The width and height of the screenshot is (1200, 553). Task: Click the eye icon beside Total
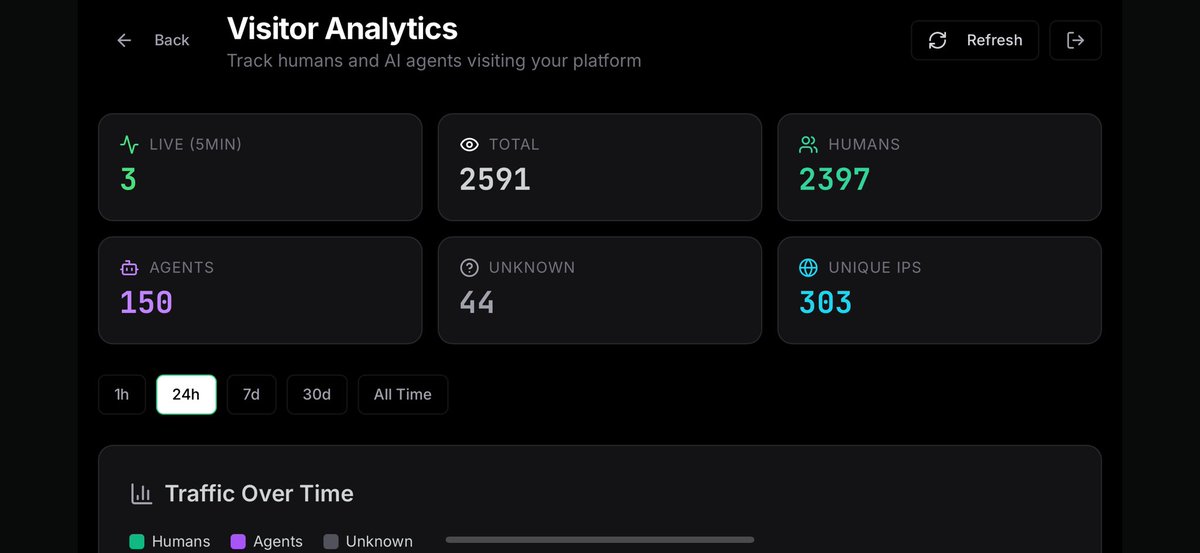(469, 144)
